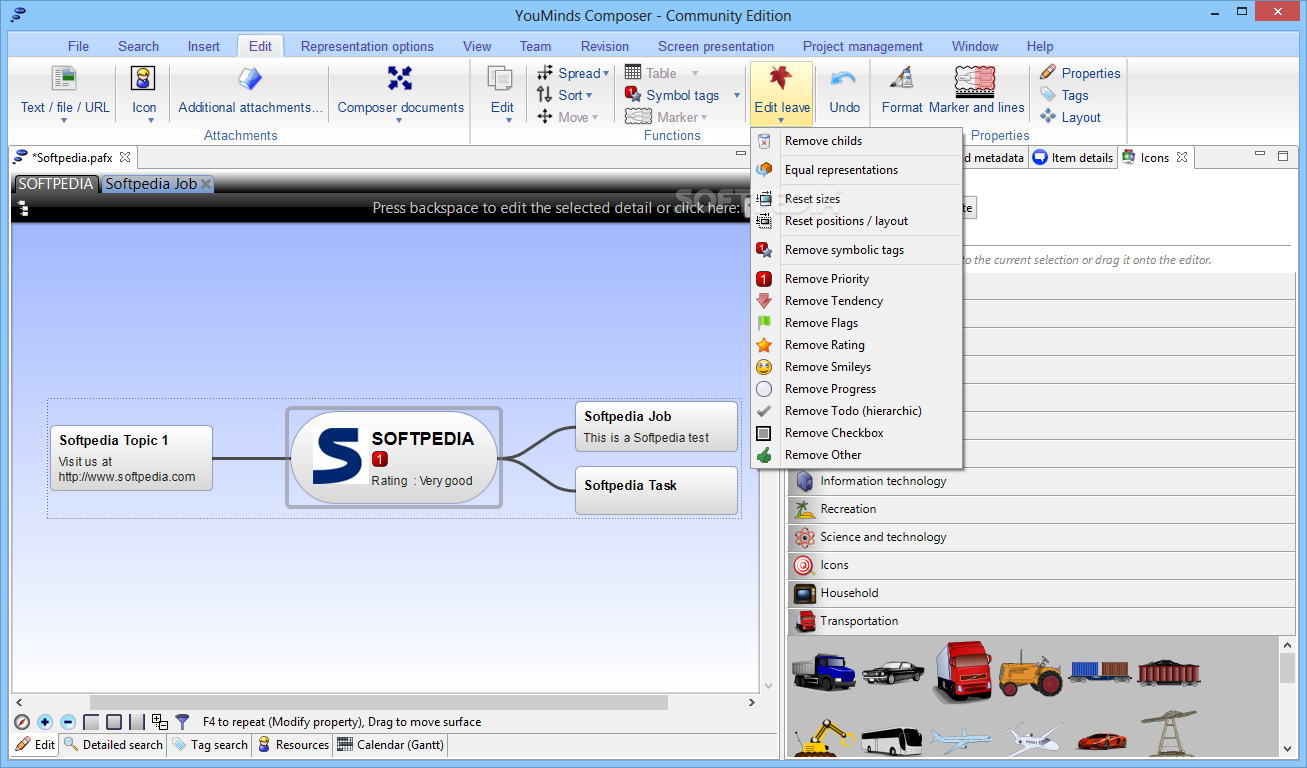
Task: Select the Softpedia Task node
Action: coord(656,490)
